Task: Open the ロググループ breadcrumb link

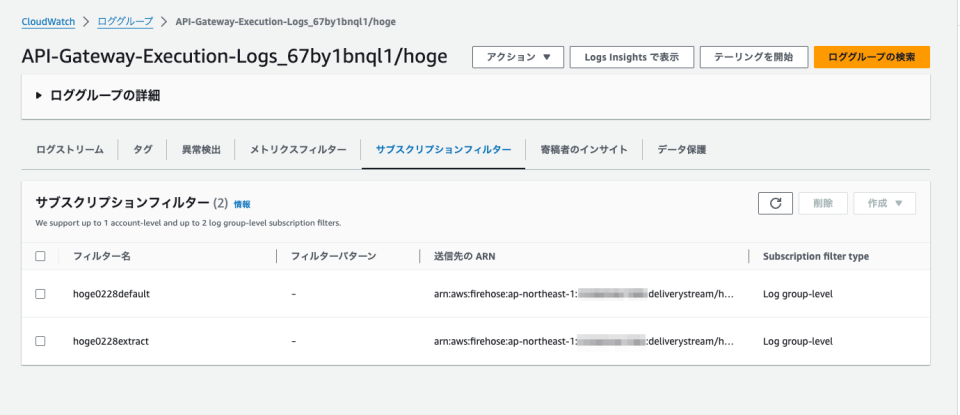Action: coord(126,21)
